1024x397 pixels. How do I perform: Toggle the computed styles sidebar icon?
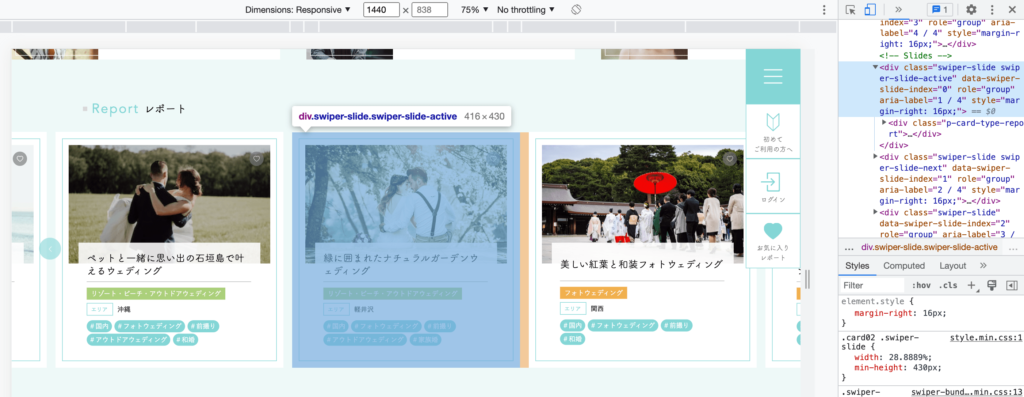point(1012,285)
